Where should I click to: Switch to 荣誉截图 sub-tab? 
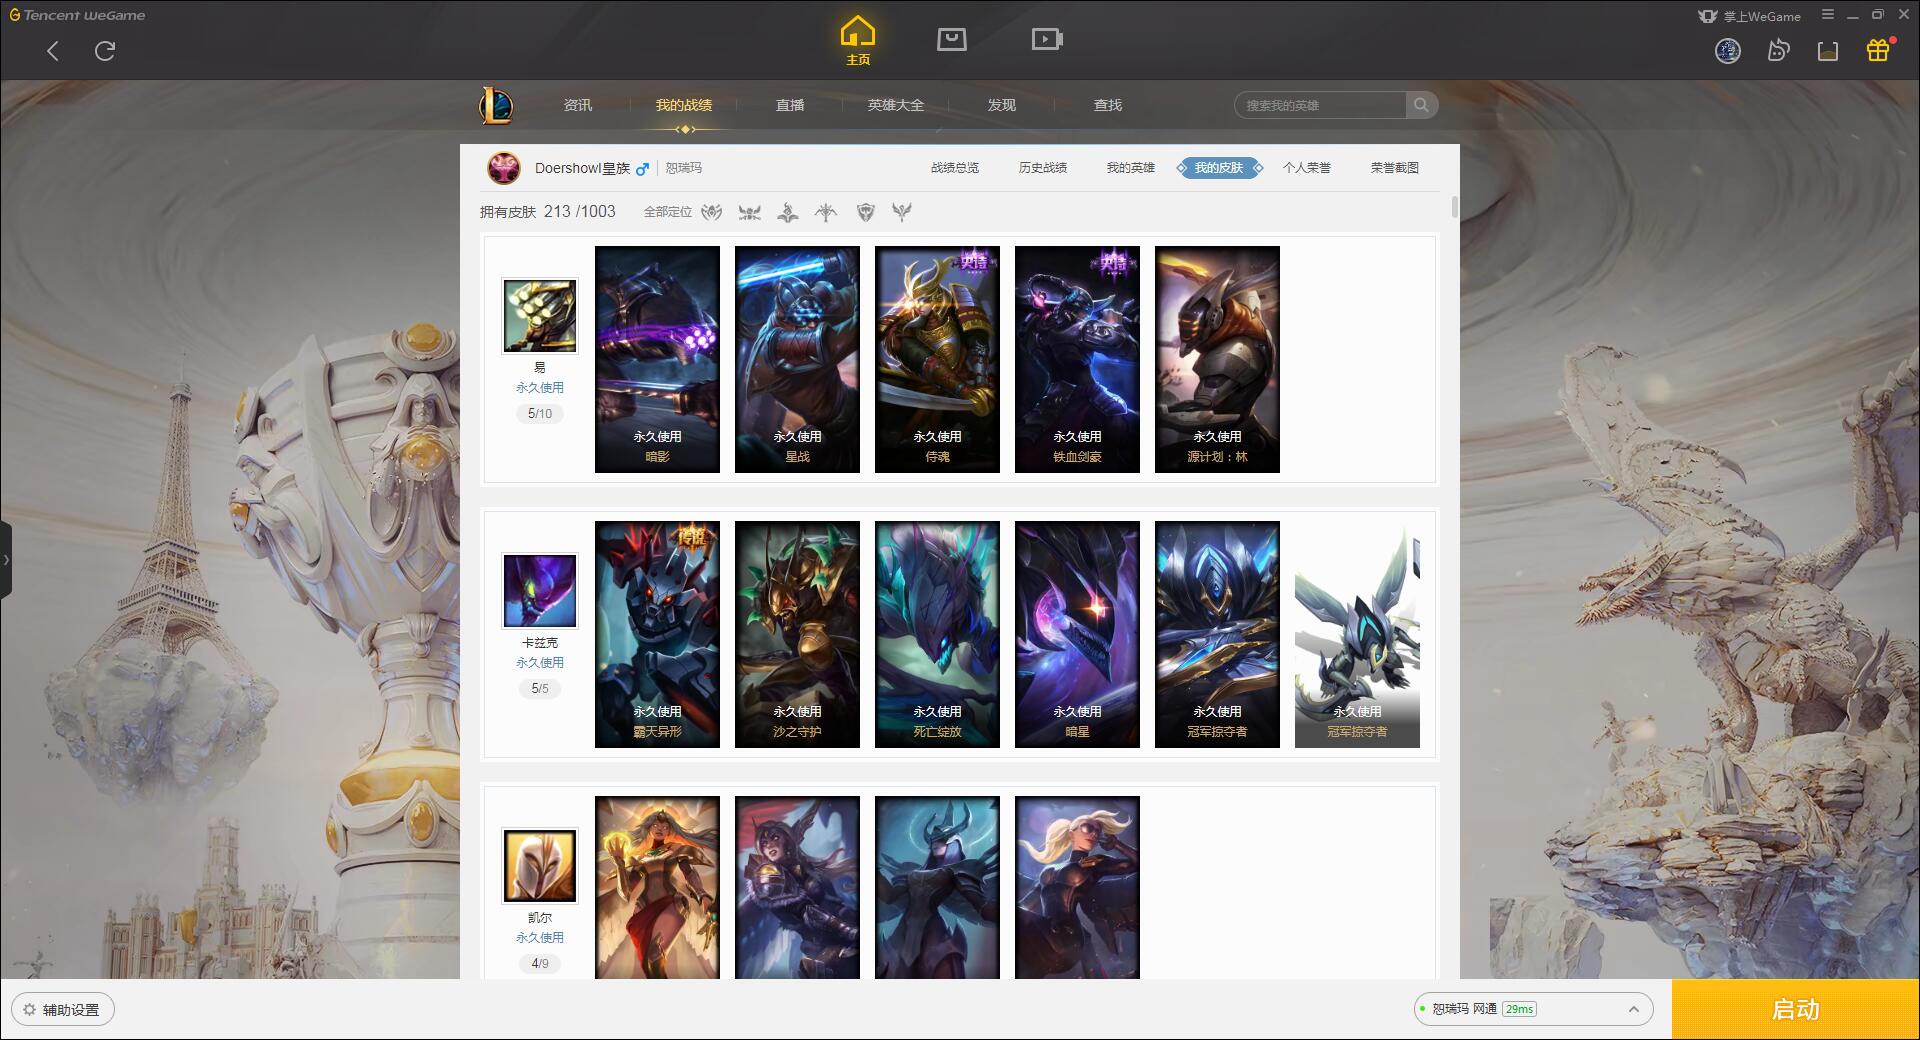(x=1395, y=168)
